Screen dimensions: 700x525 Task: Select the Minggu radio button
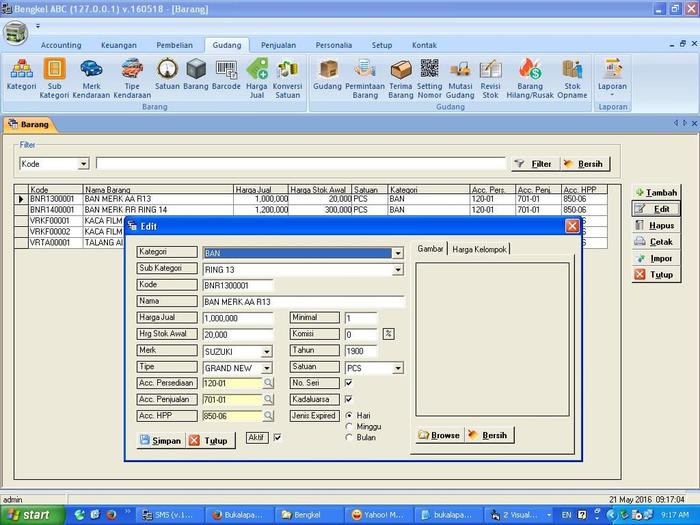click(349, 426)
